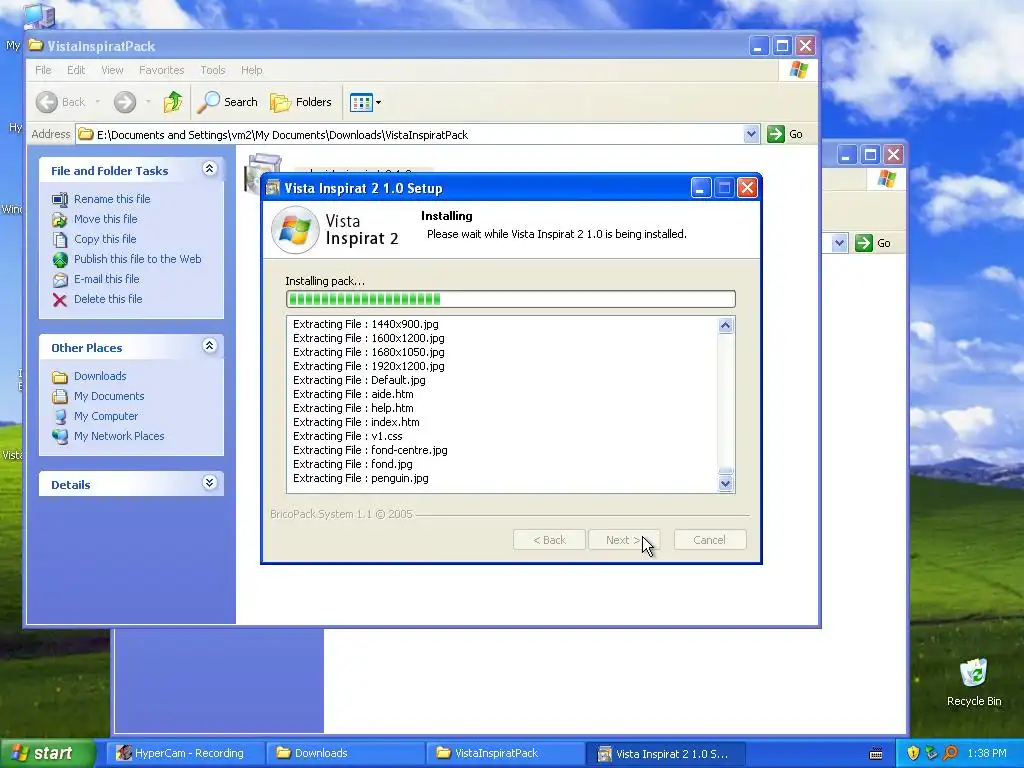Viewport: 1024px width, 768px height.
Task: Click the log list scroll down arrow
Action: [726, 484]
